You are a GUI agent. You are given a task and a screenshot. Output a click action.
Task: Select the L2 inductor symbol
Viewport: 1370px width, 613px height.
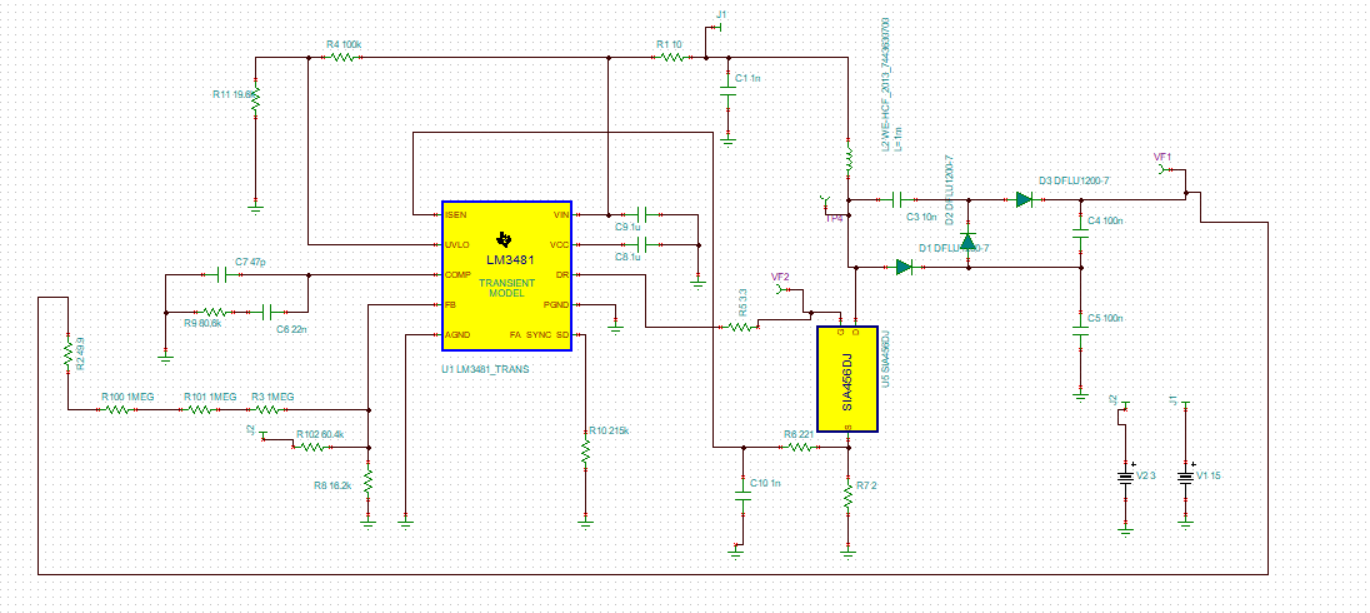point(848,161)
